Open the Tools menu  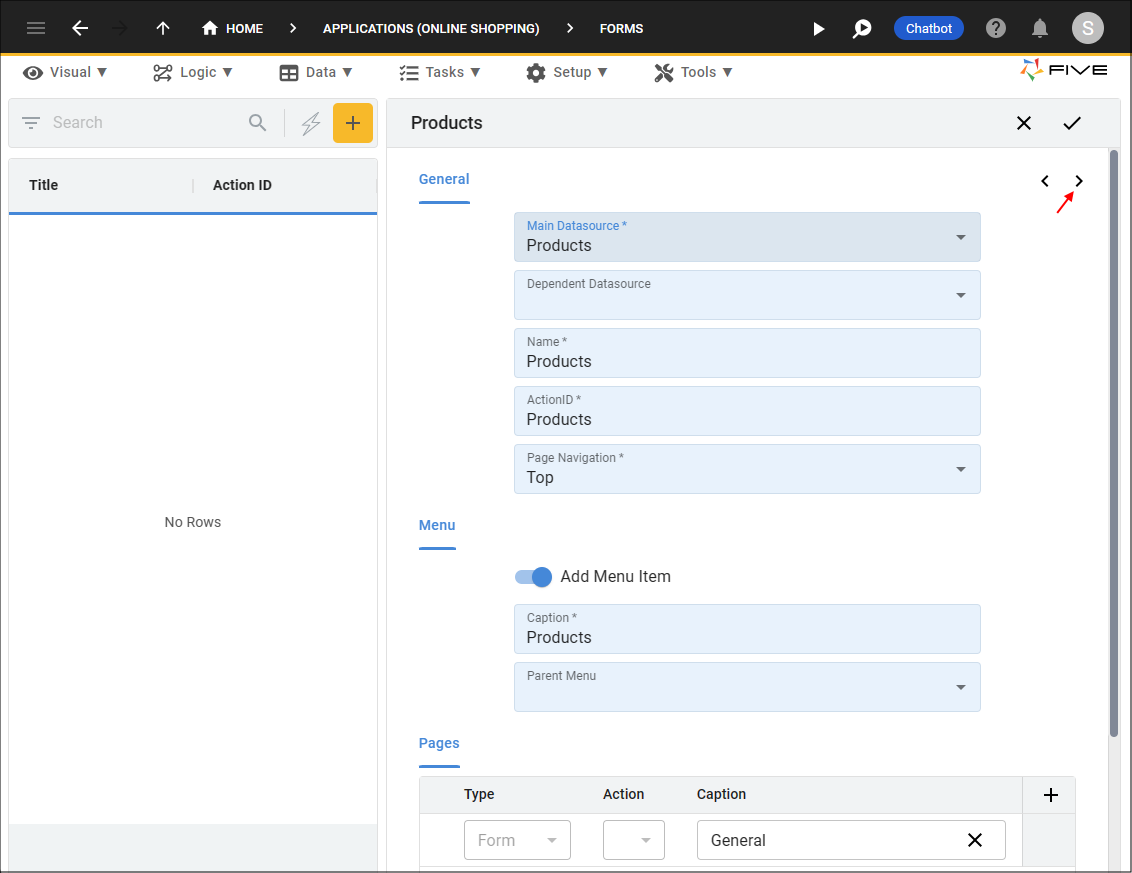(x=693, y=72)
